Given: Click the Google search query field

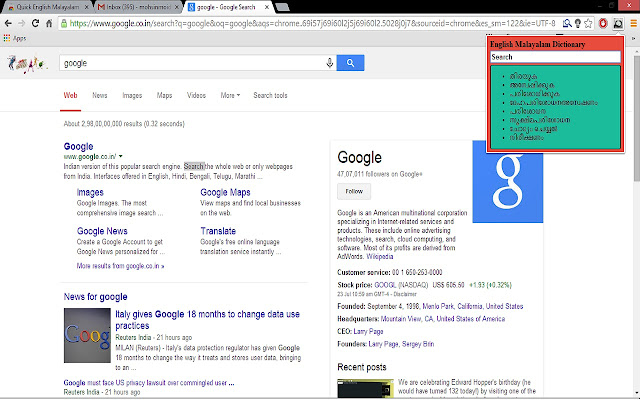Looking at the screenshot, I should coord(192,63).
